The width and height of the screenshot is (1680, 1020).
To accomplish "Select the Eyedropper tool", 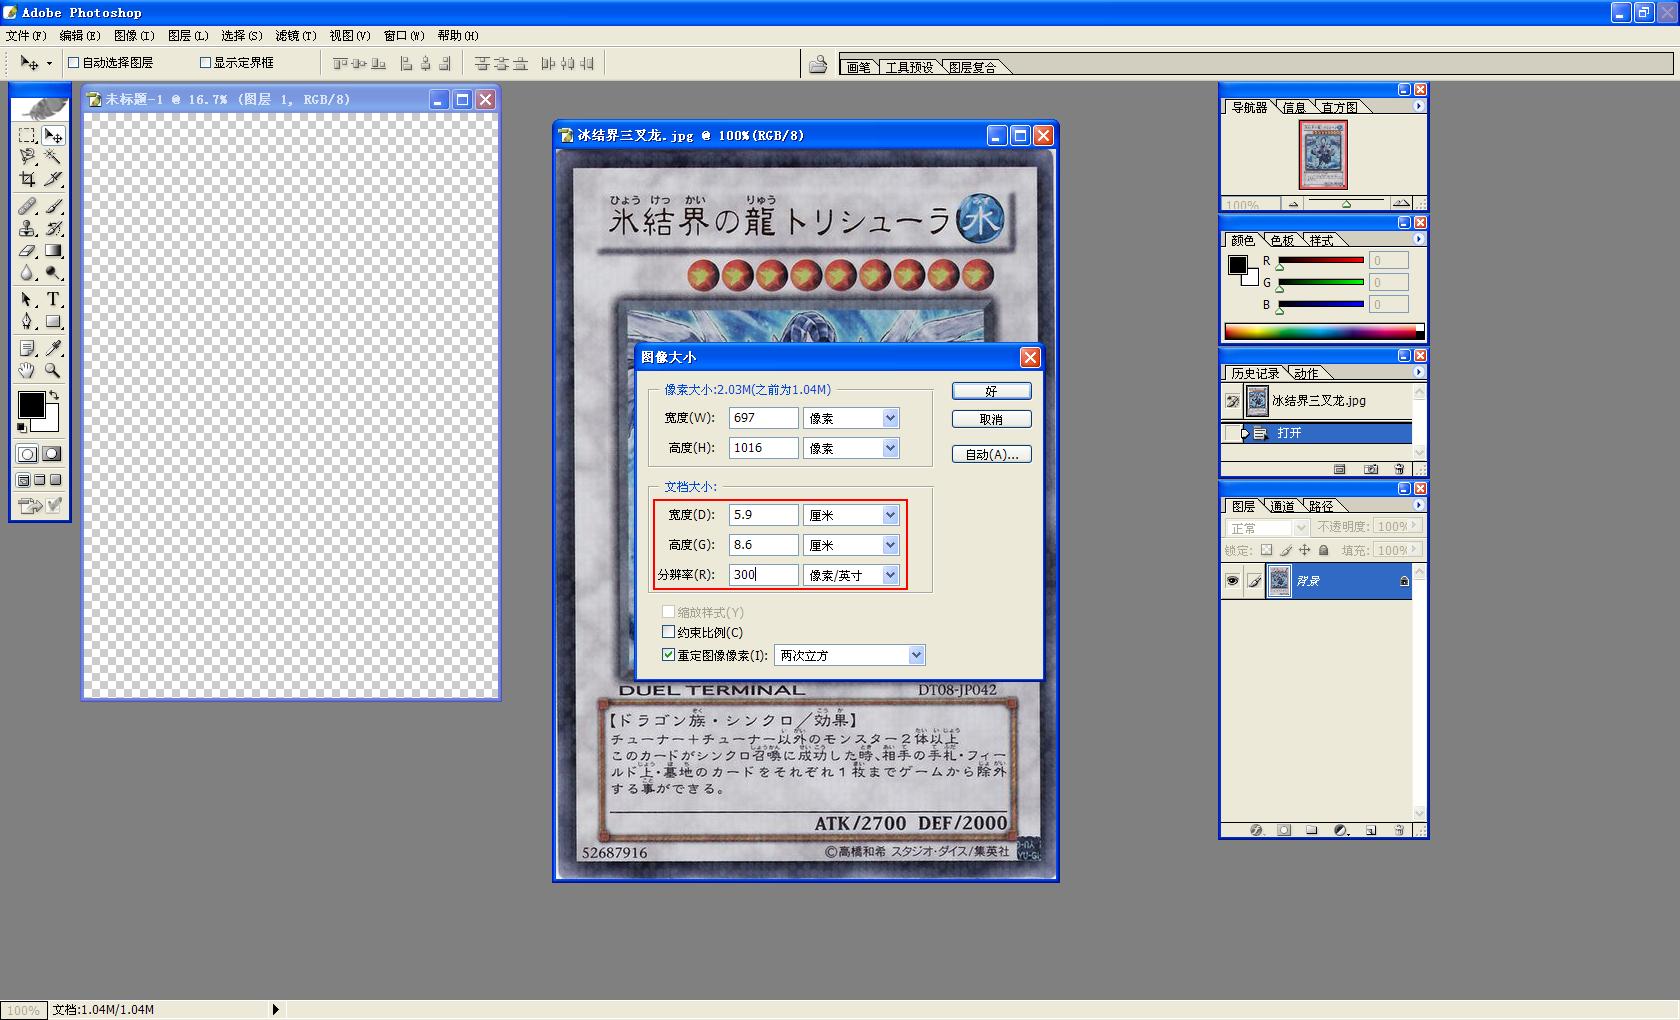I will 53,349.
